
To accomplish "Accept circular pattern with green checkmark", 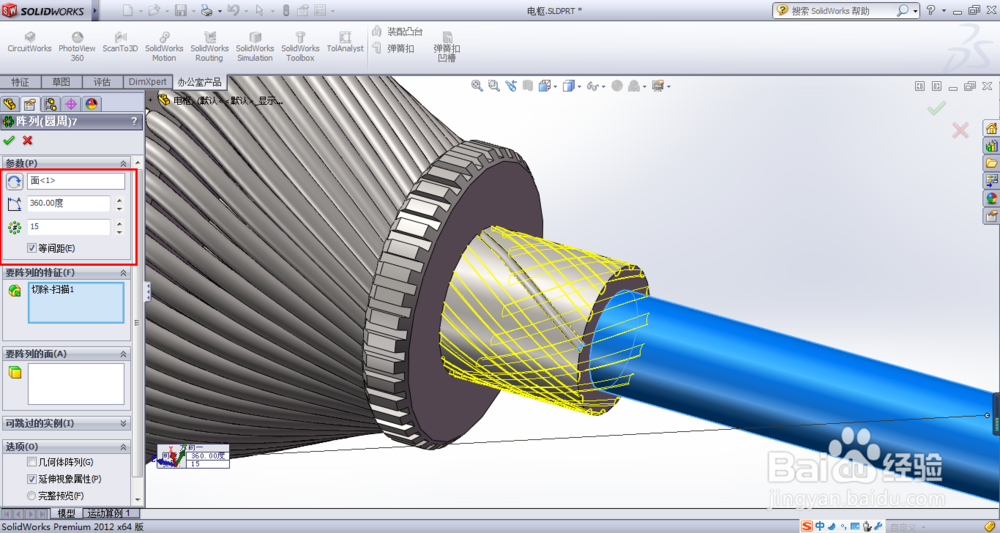I will pyautogui.click(x=9, y=140).
